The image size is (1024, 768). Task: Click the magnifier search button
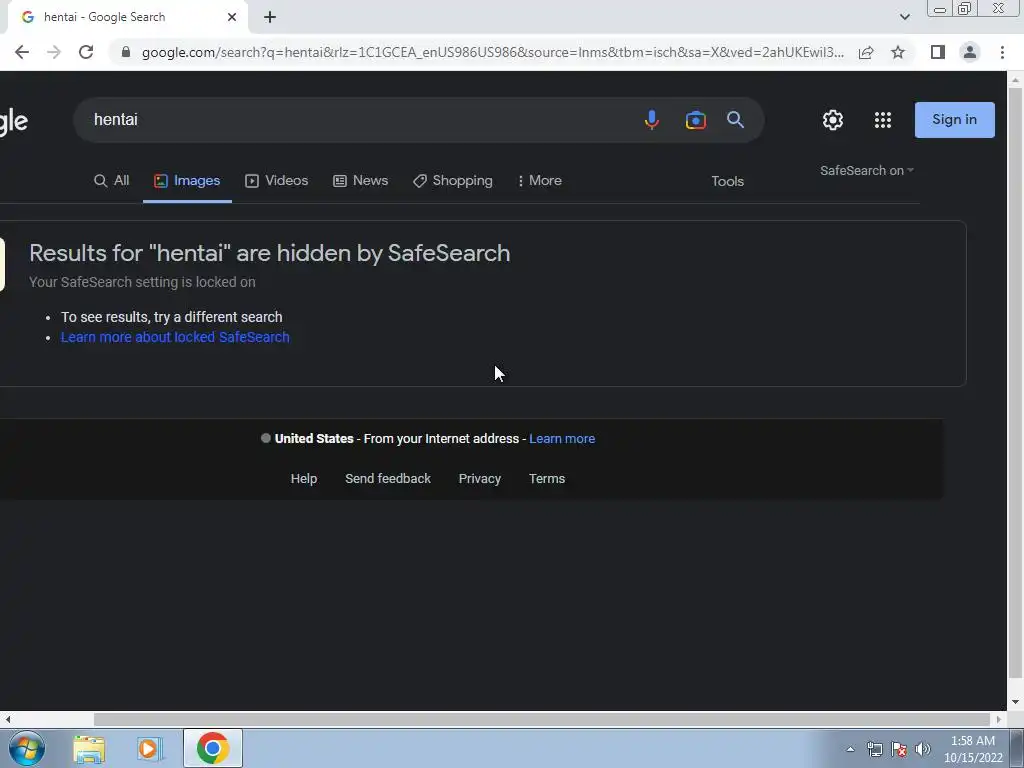pyautogui.click(x=735, y=120)
